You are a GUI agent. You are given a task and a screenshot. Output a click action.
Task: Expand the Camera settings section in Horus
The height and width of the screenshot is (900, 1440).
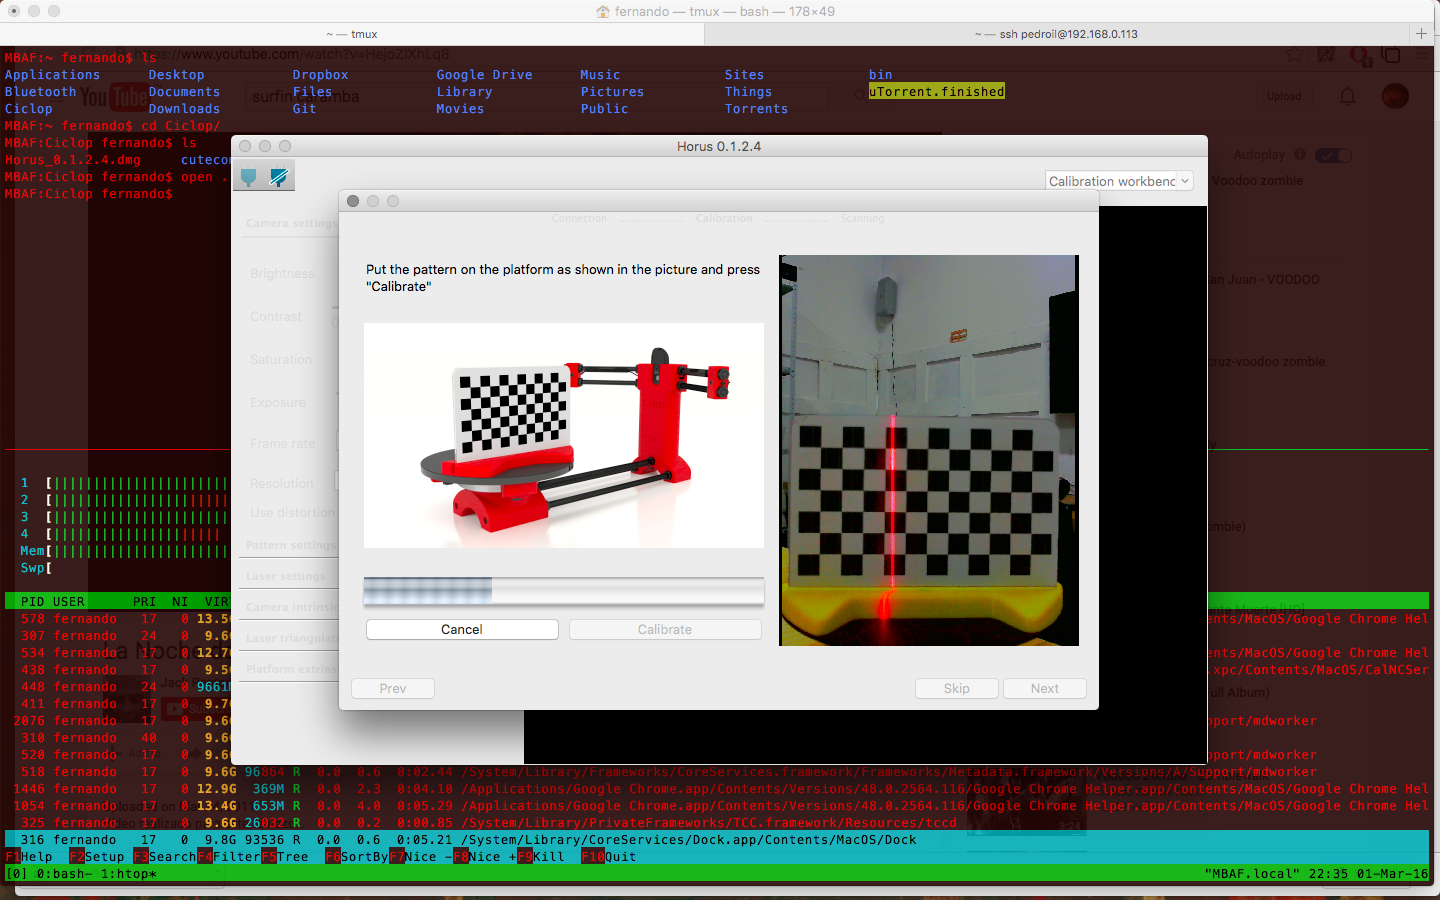click(292, 223)
